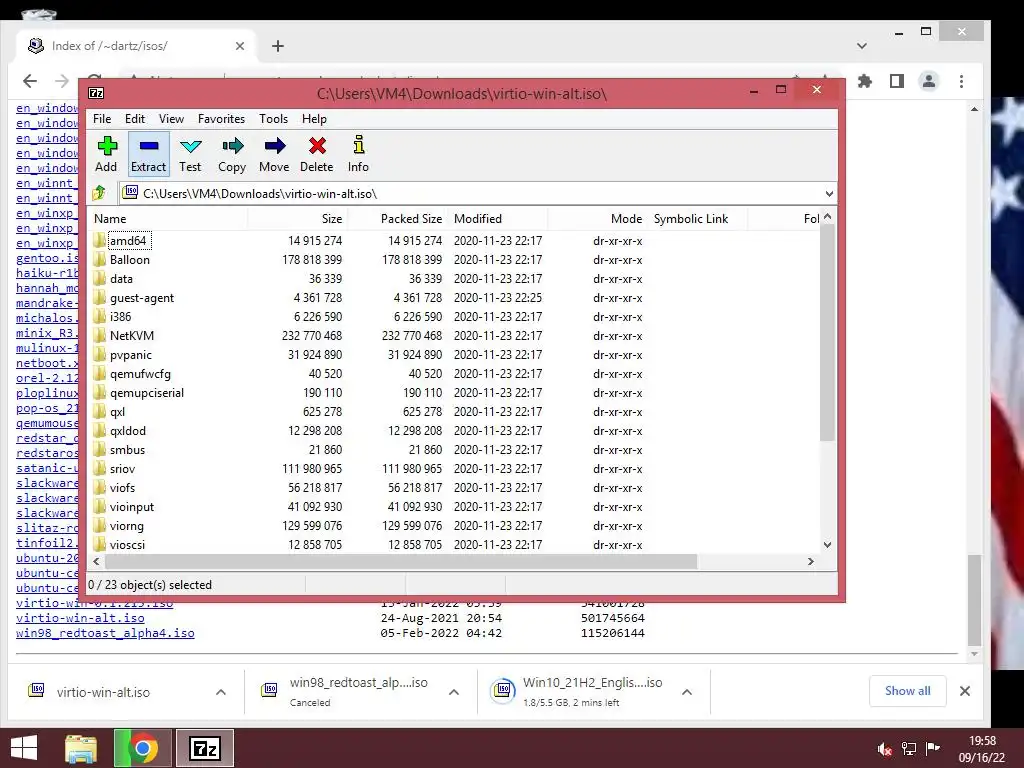Open the Tools menu
The height and width of the screenshot is (768, 1024).
point(273,119)
